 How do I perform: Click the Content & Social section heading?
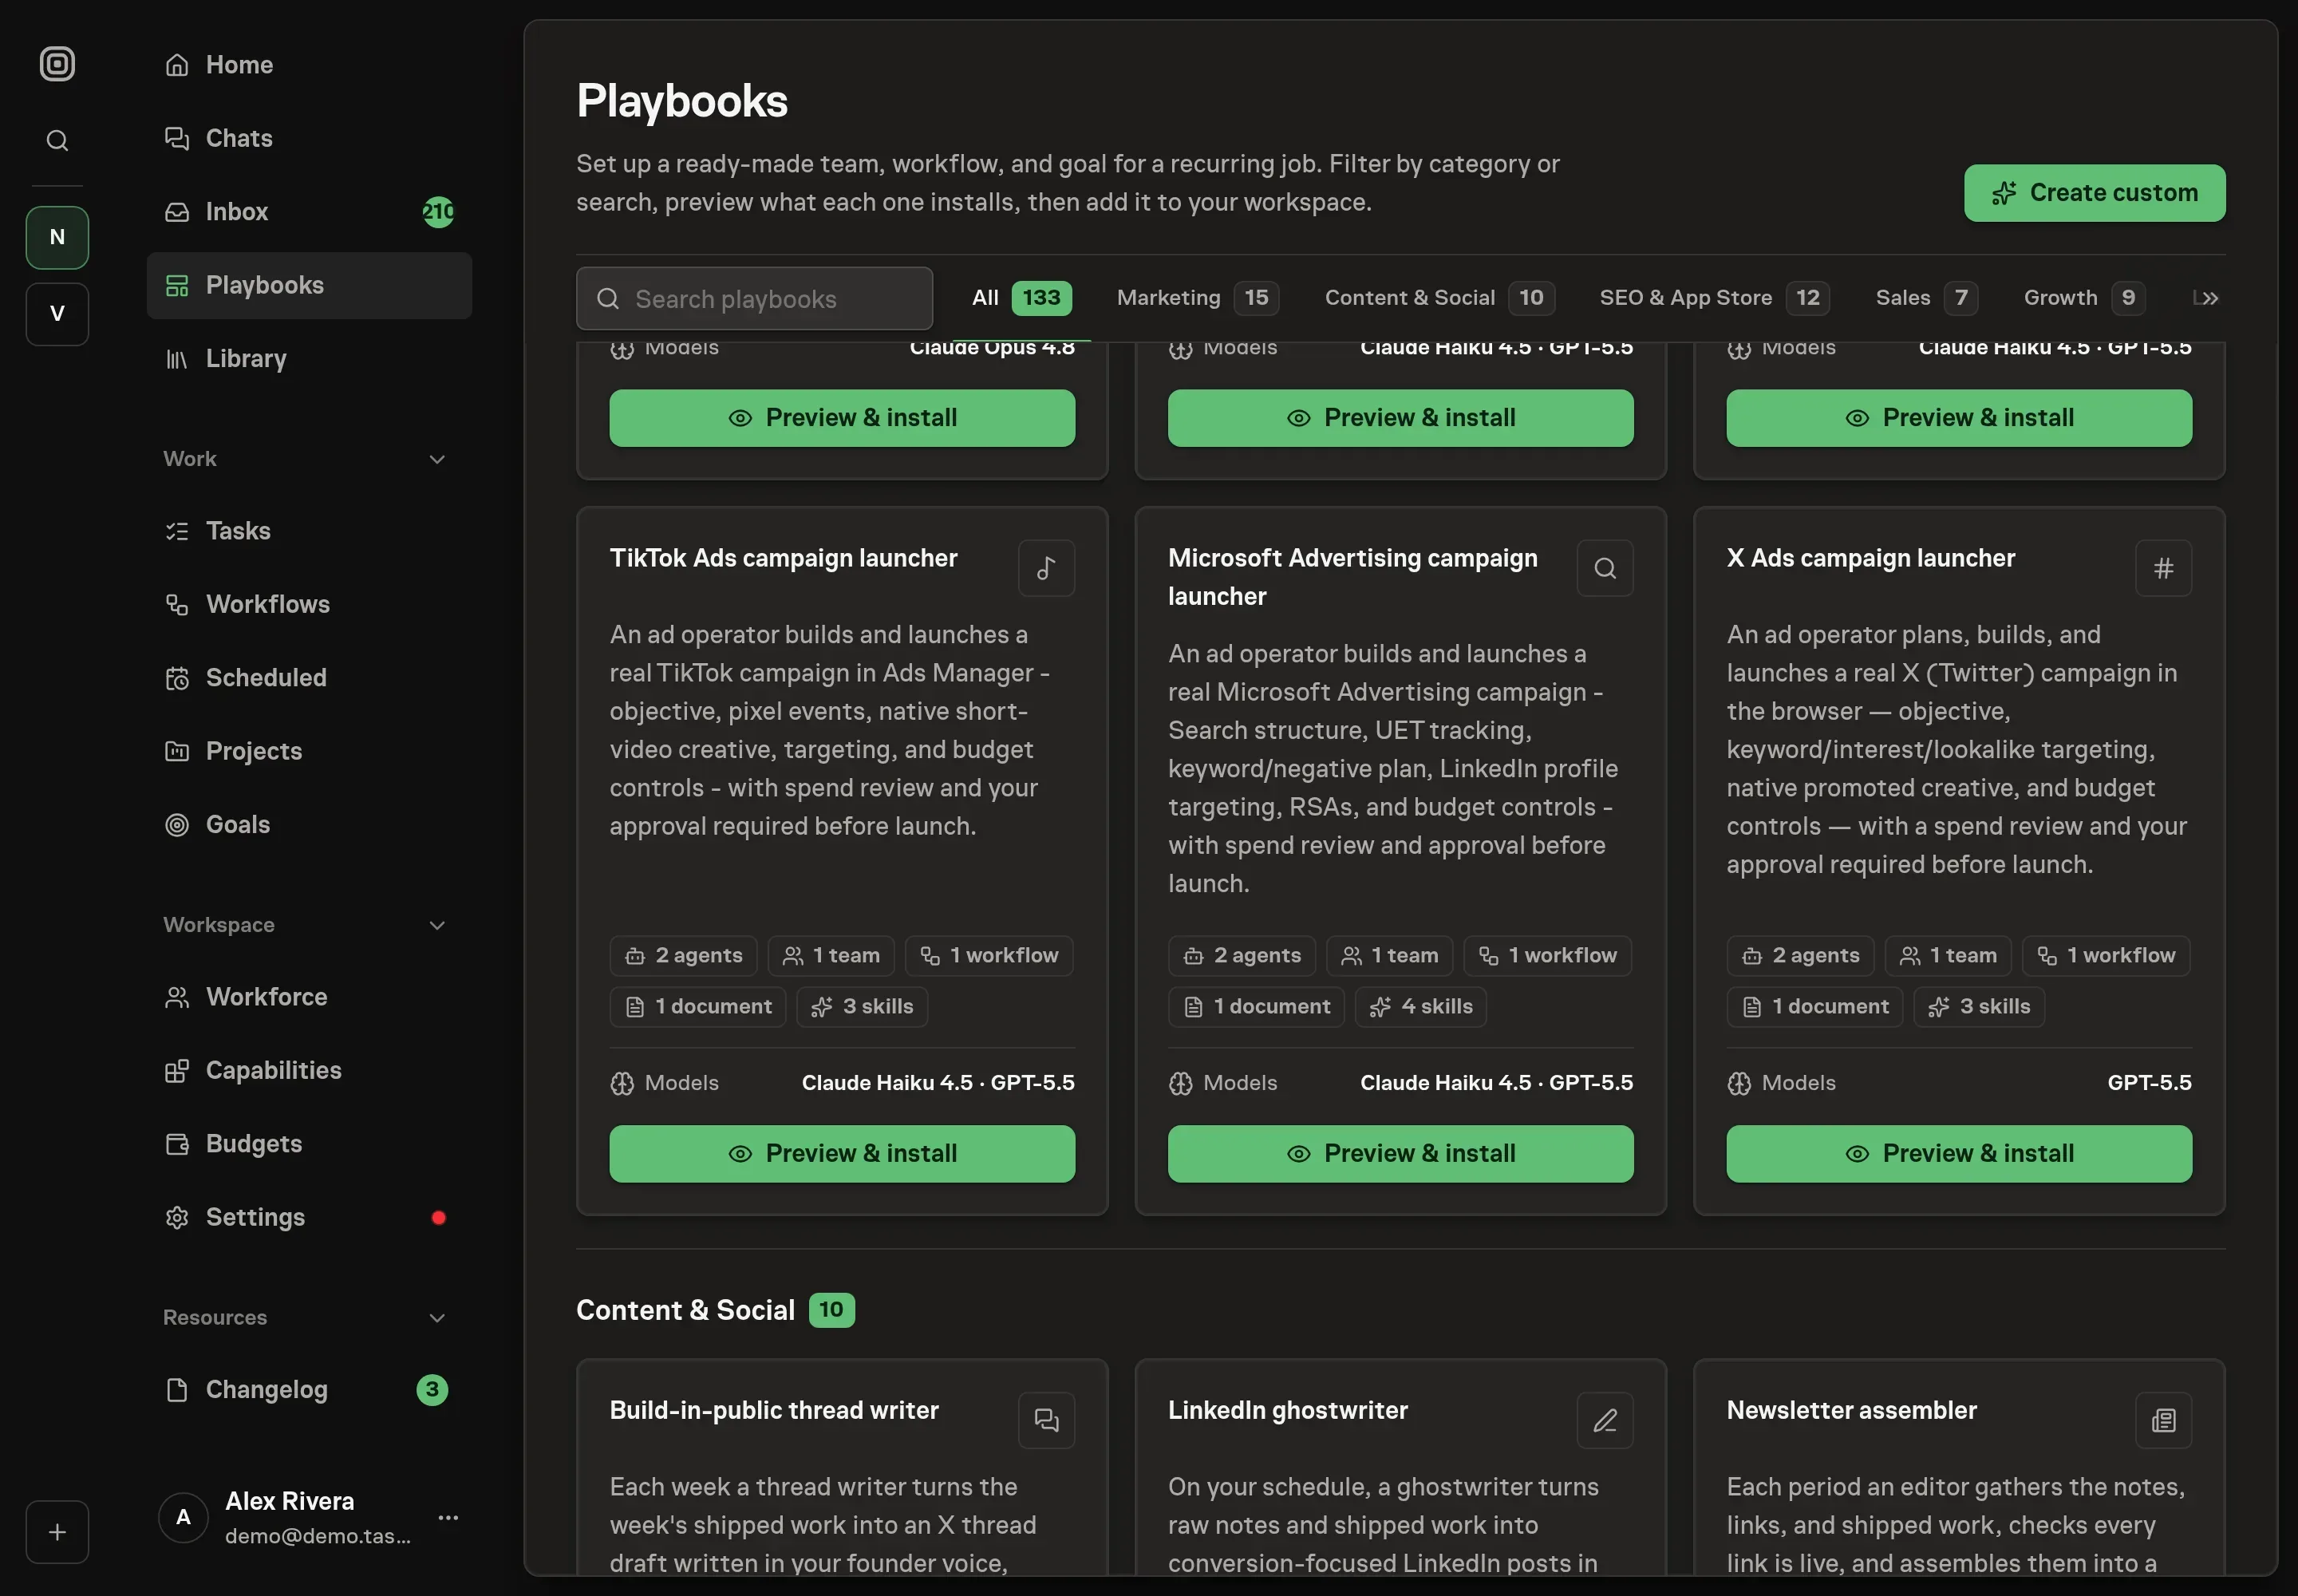point(685,1310)
